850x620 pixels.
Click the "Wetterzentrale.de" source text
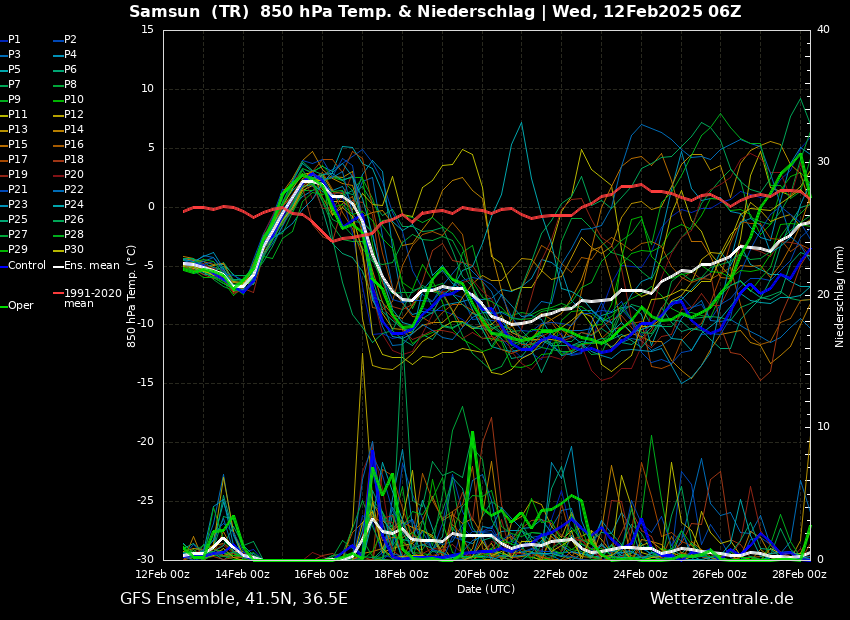722,599
